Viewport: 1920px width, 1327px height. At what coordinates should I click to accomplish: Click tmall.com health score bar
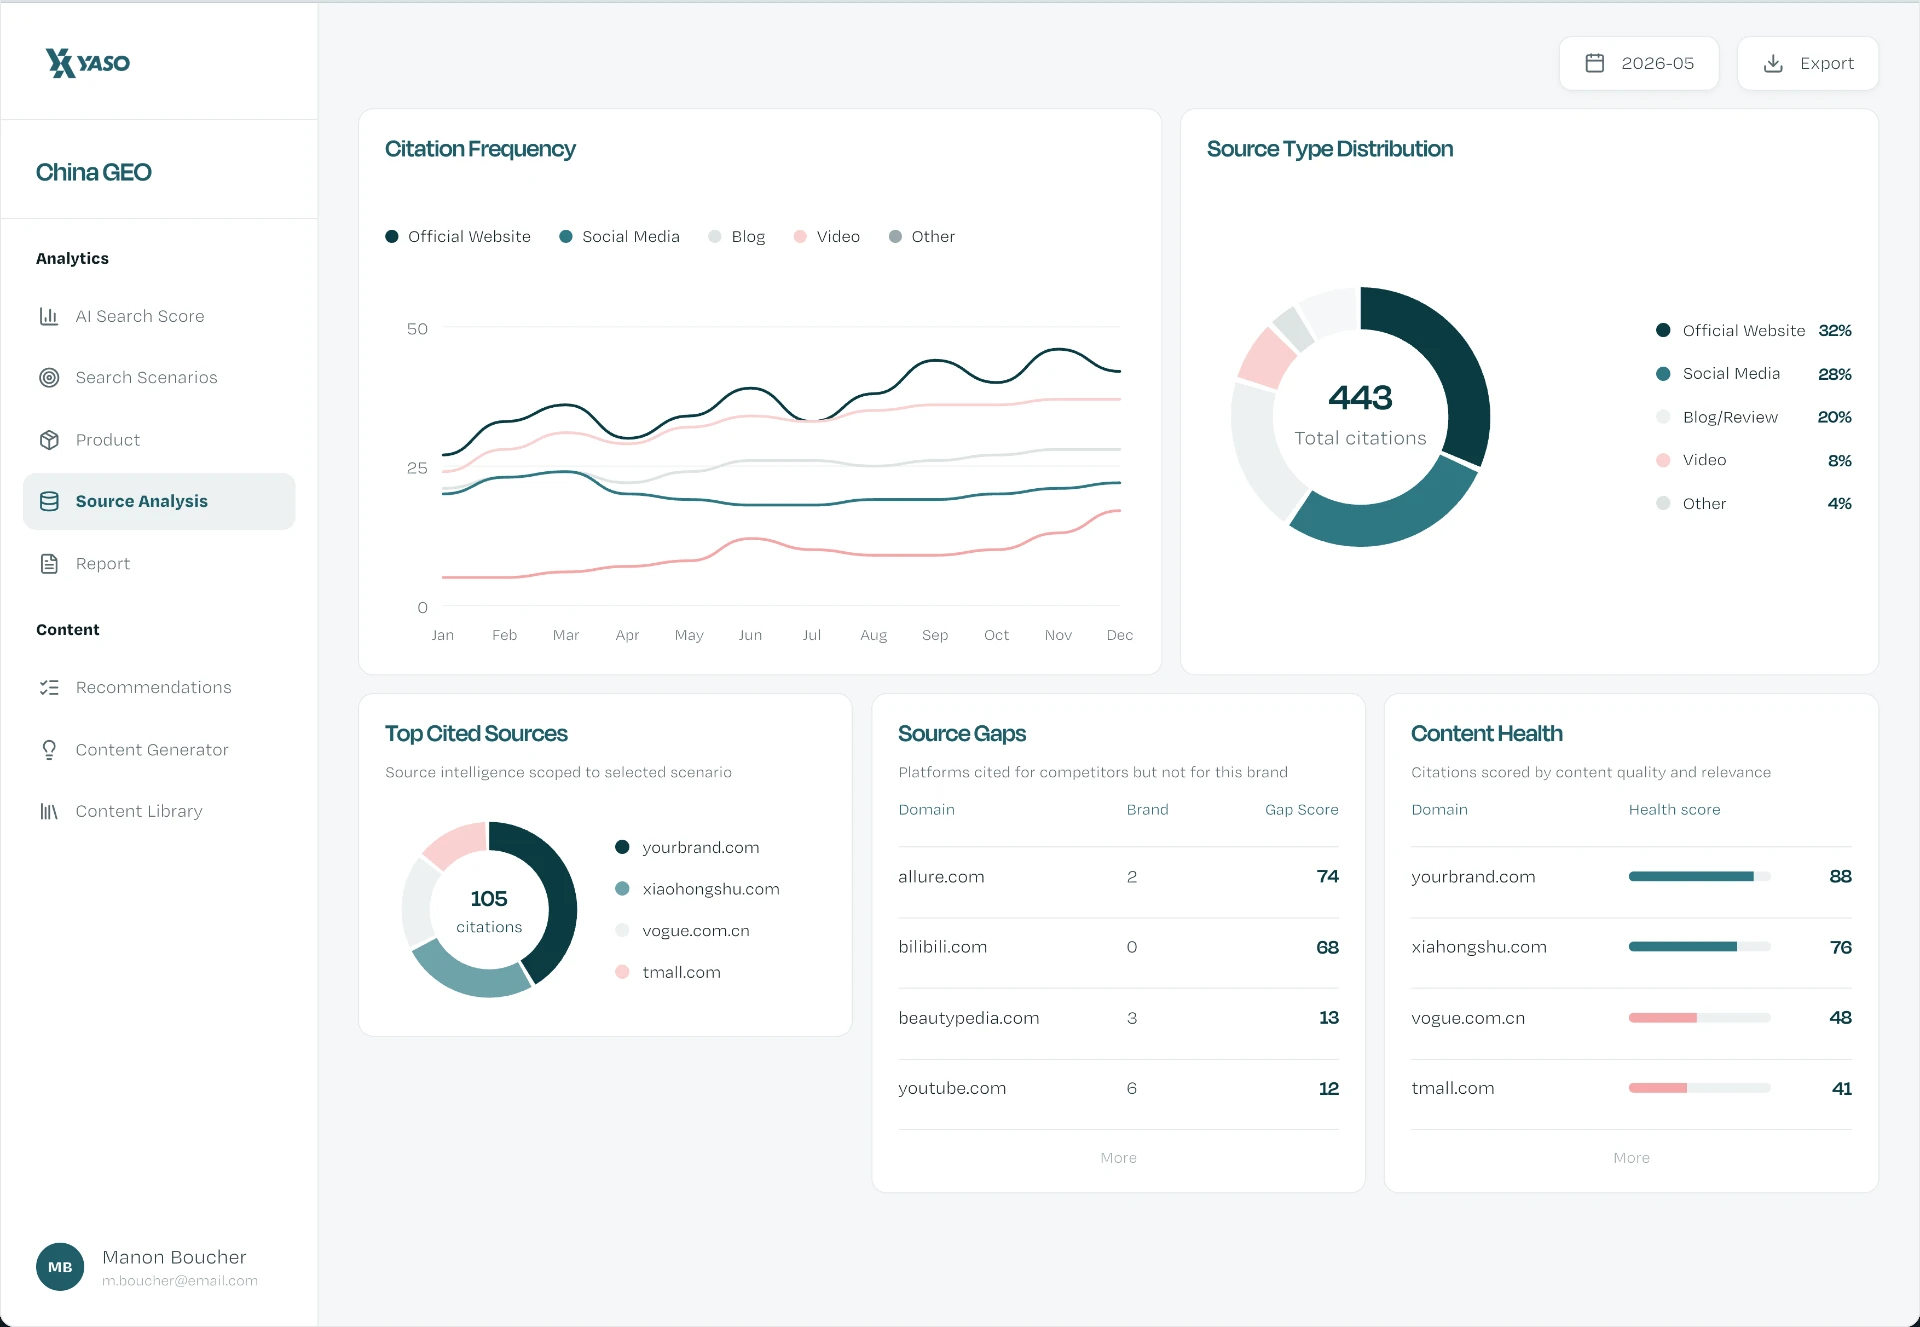pyautogui.click(x=1699, y=1089)
